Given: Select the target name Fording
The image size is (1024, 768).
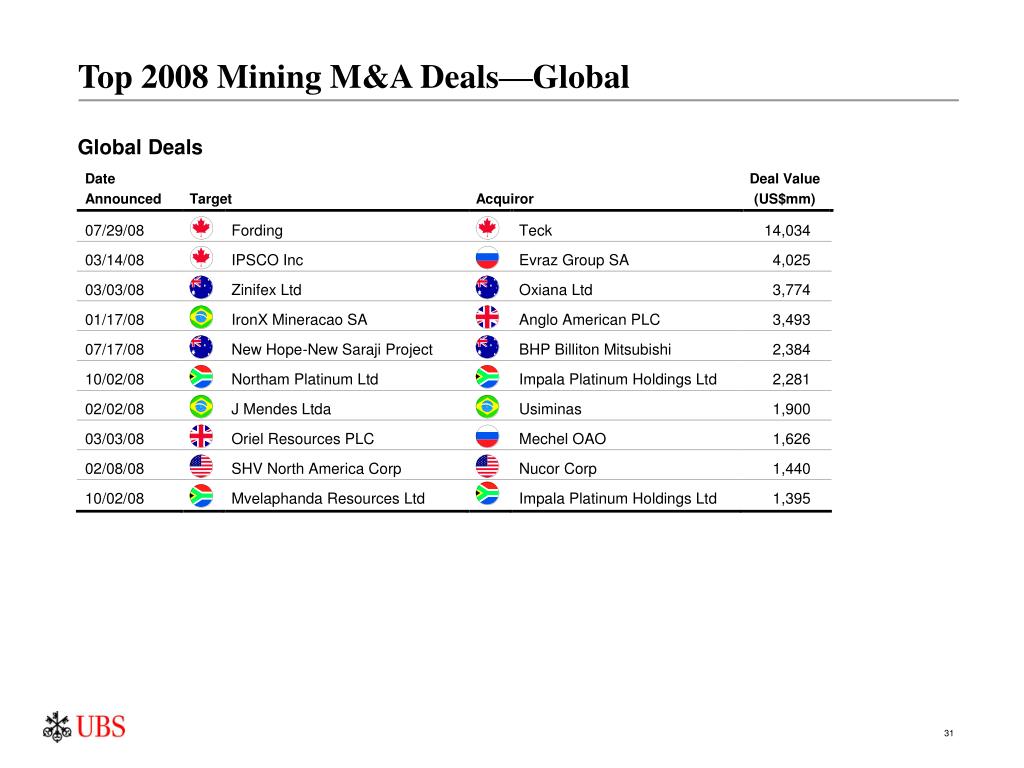Looking at the screenshot, I should coord(257,231).
